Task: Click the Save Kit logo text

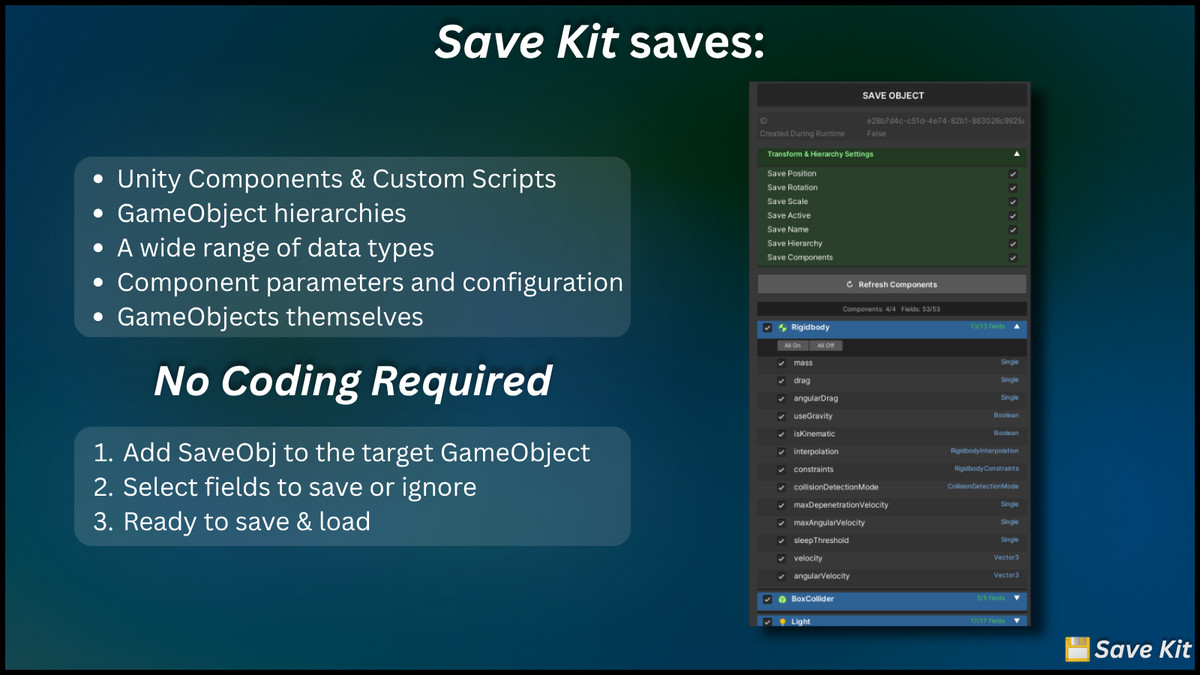Action: click(x=1143, y=649)
